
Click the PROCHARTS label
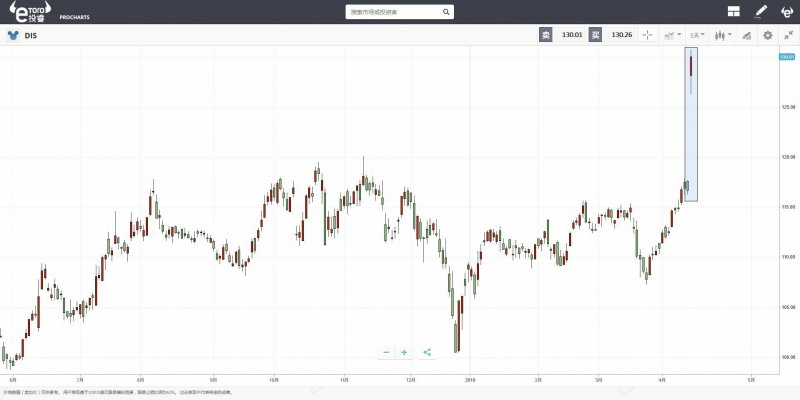(74, 17)
